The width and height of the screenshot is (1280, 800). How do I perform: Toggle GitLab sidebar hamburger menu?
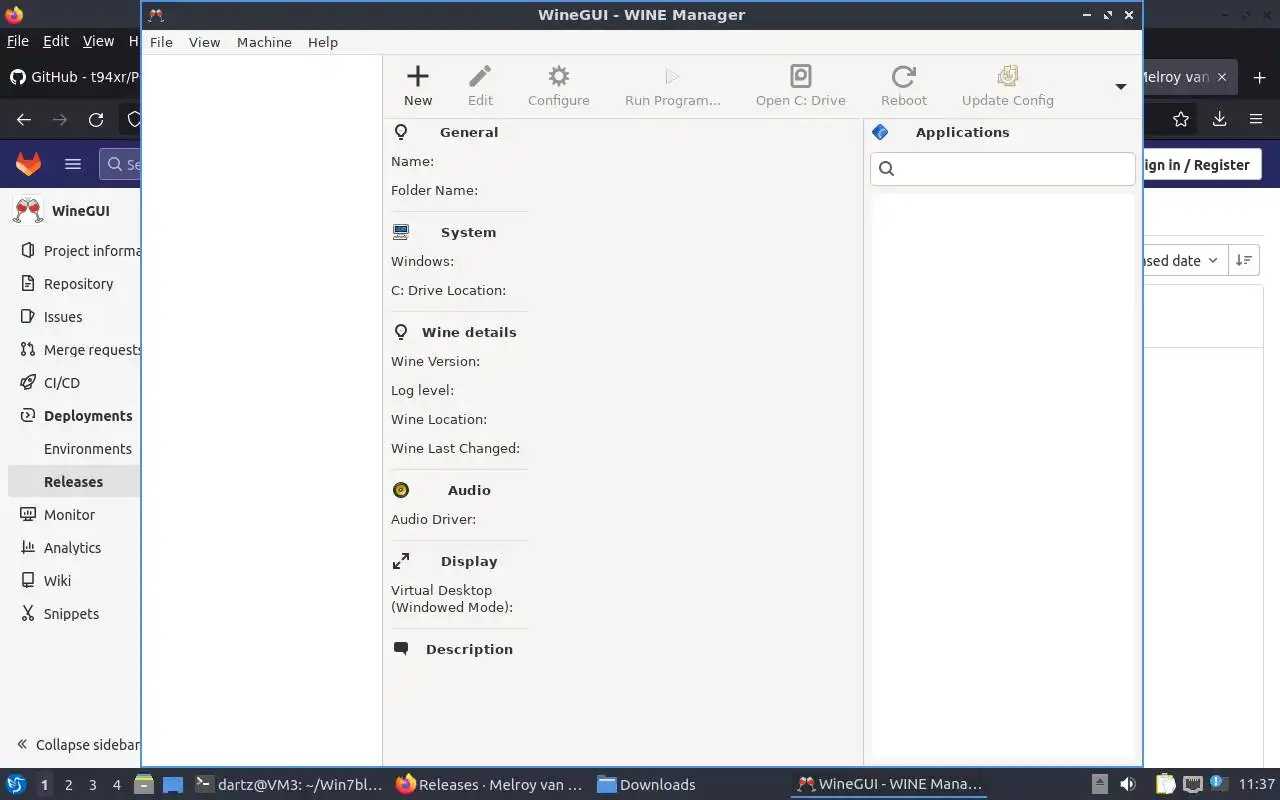(x=73, y=164)
